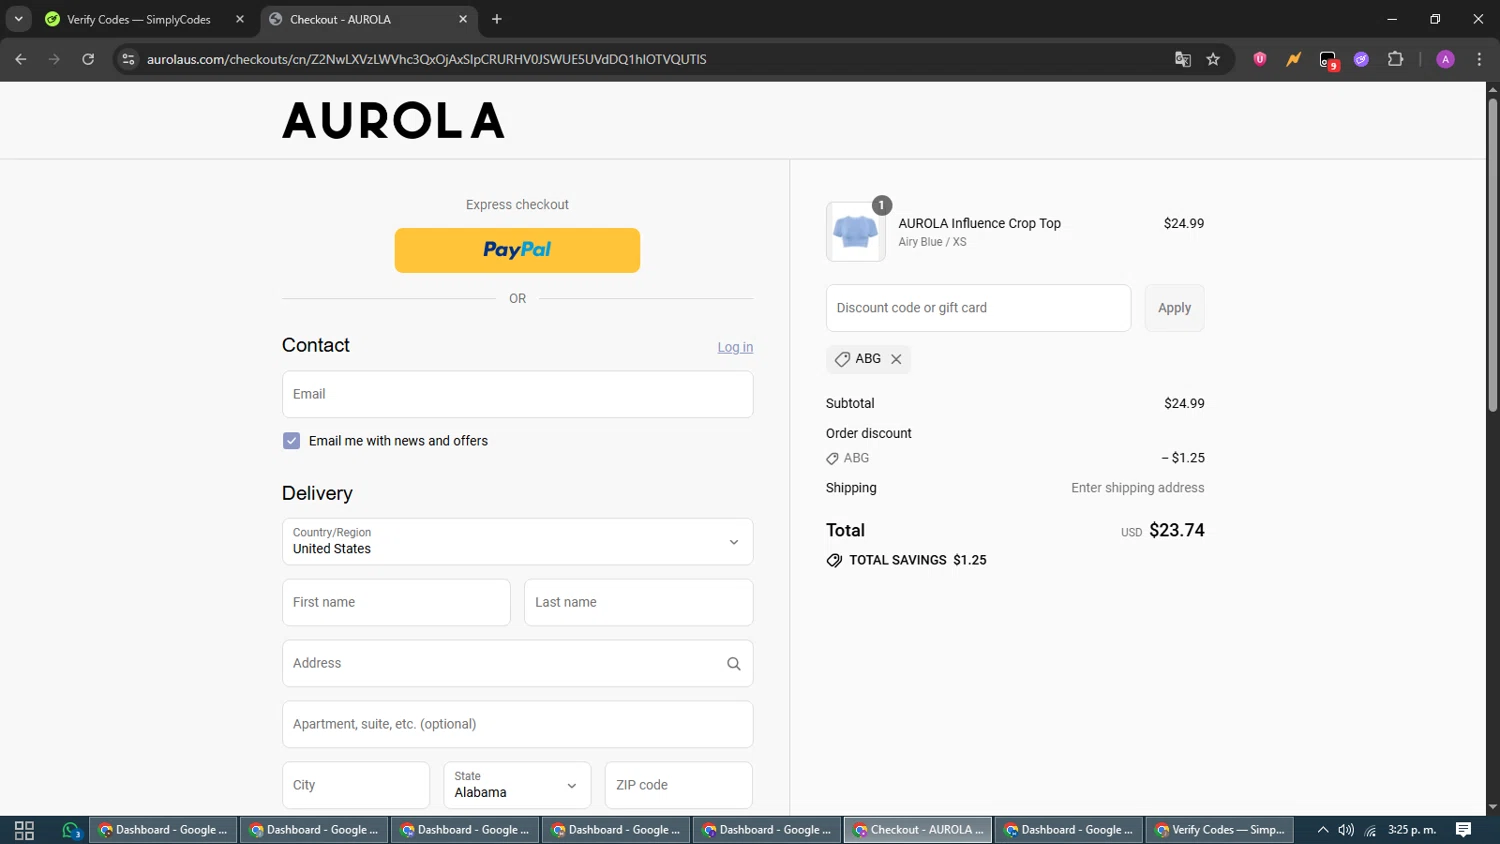Switch to Verify Codes — Simp... taskbar window
Screen dimensions: 1500x844
tap(1220, 830)
